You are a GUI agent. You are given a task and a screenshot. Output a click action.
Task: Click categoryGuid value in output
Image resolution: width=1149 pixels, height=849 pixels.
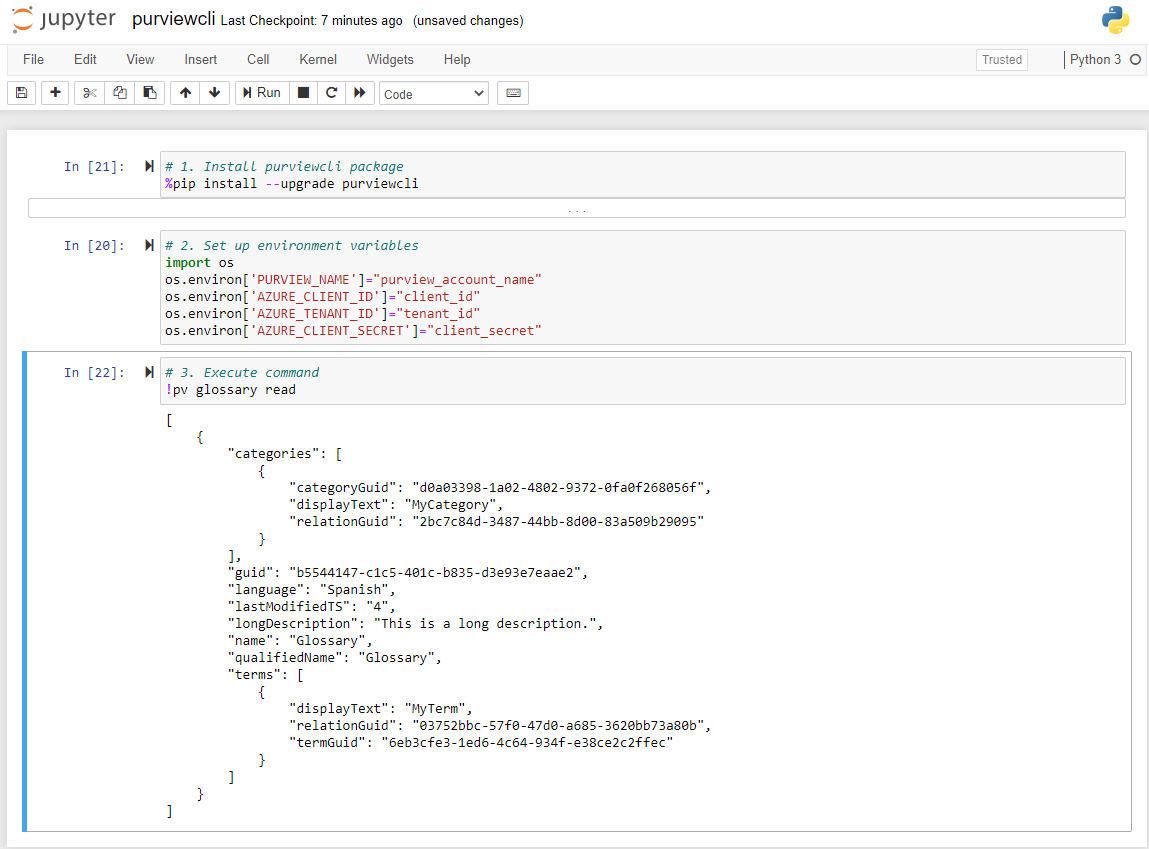(558, 487)
